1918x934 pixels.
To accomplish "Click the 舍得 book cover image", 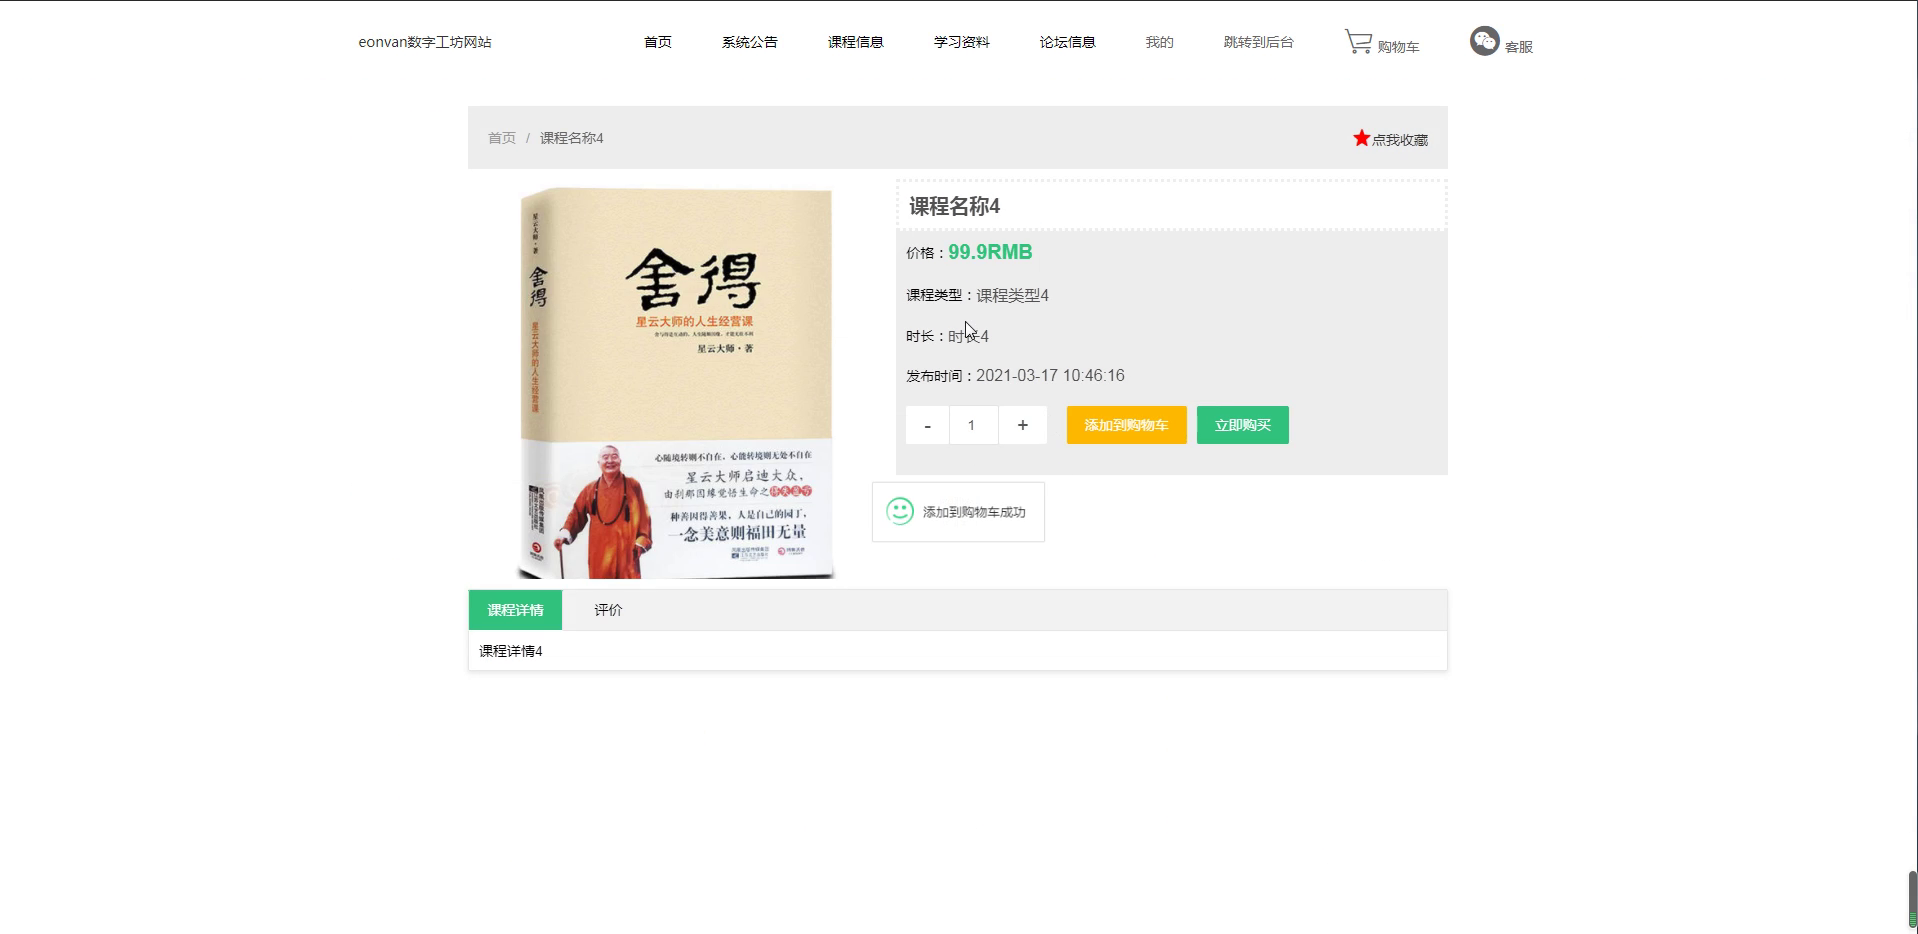I will click(x=676, y=383).
